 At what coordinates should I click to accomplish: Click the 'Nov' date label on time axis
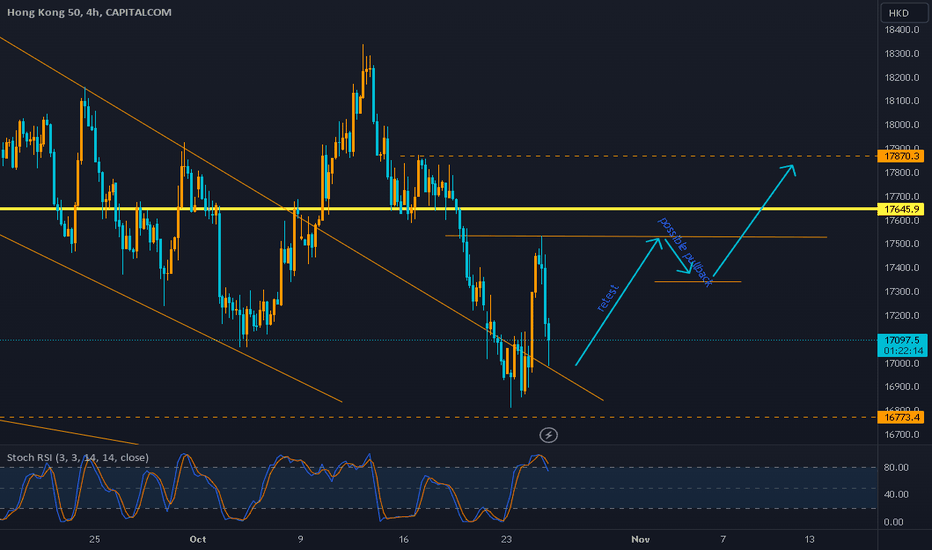coord(640,539)
